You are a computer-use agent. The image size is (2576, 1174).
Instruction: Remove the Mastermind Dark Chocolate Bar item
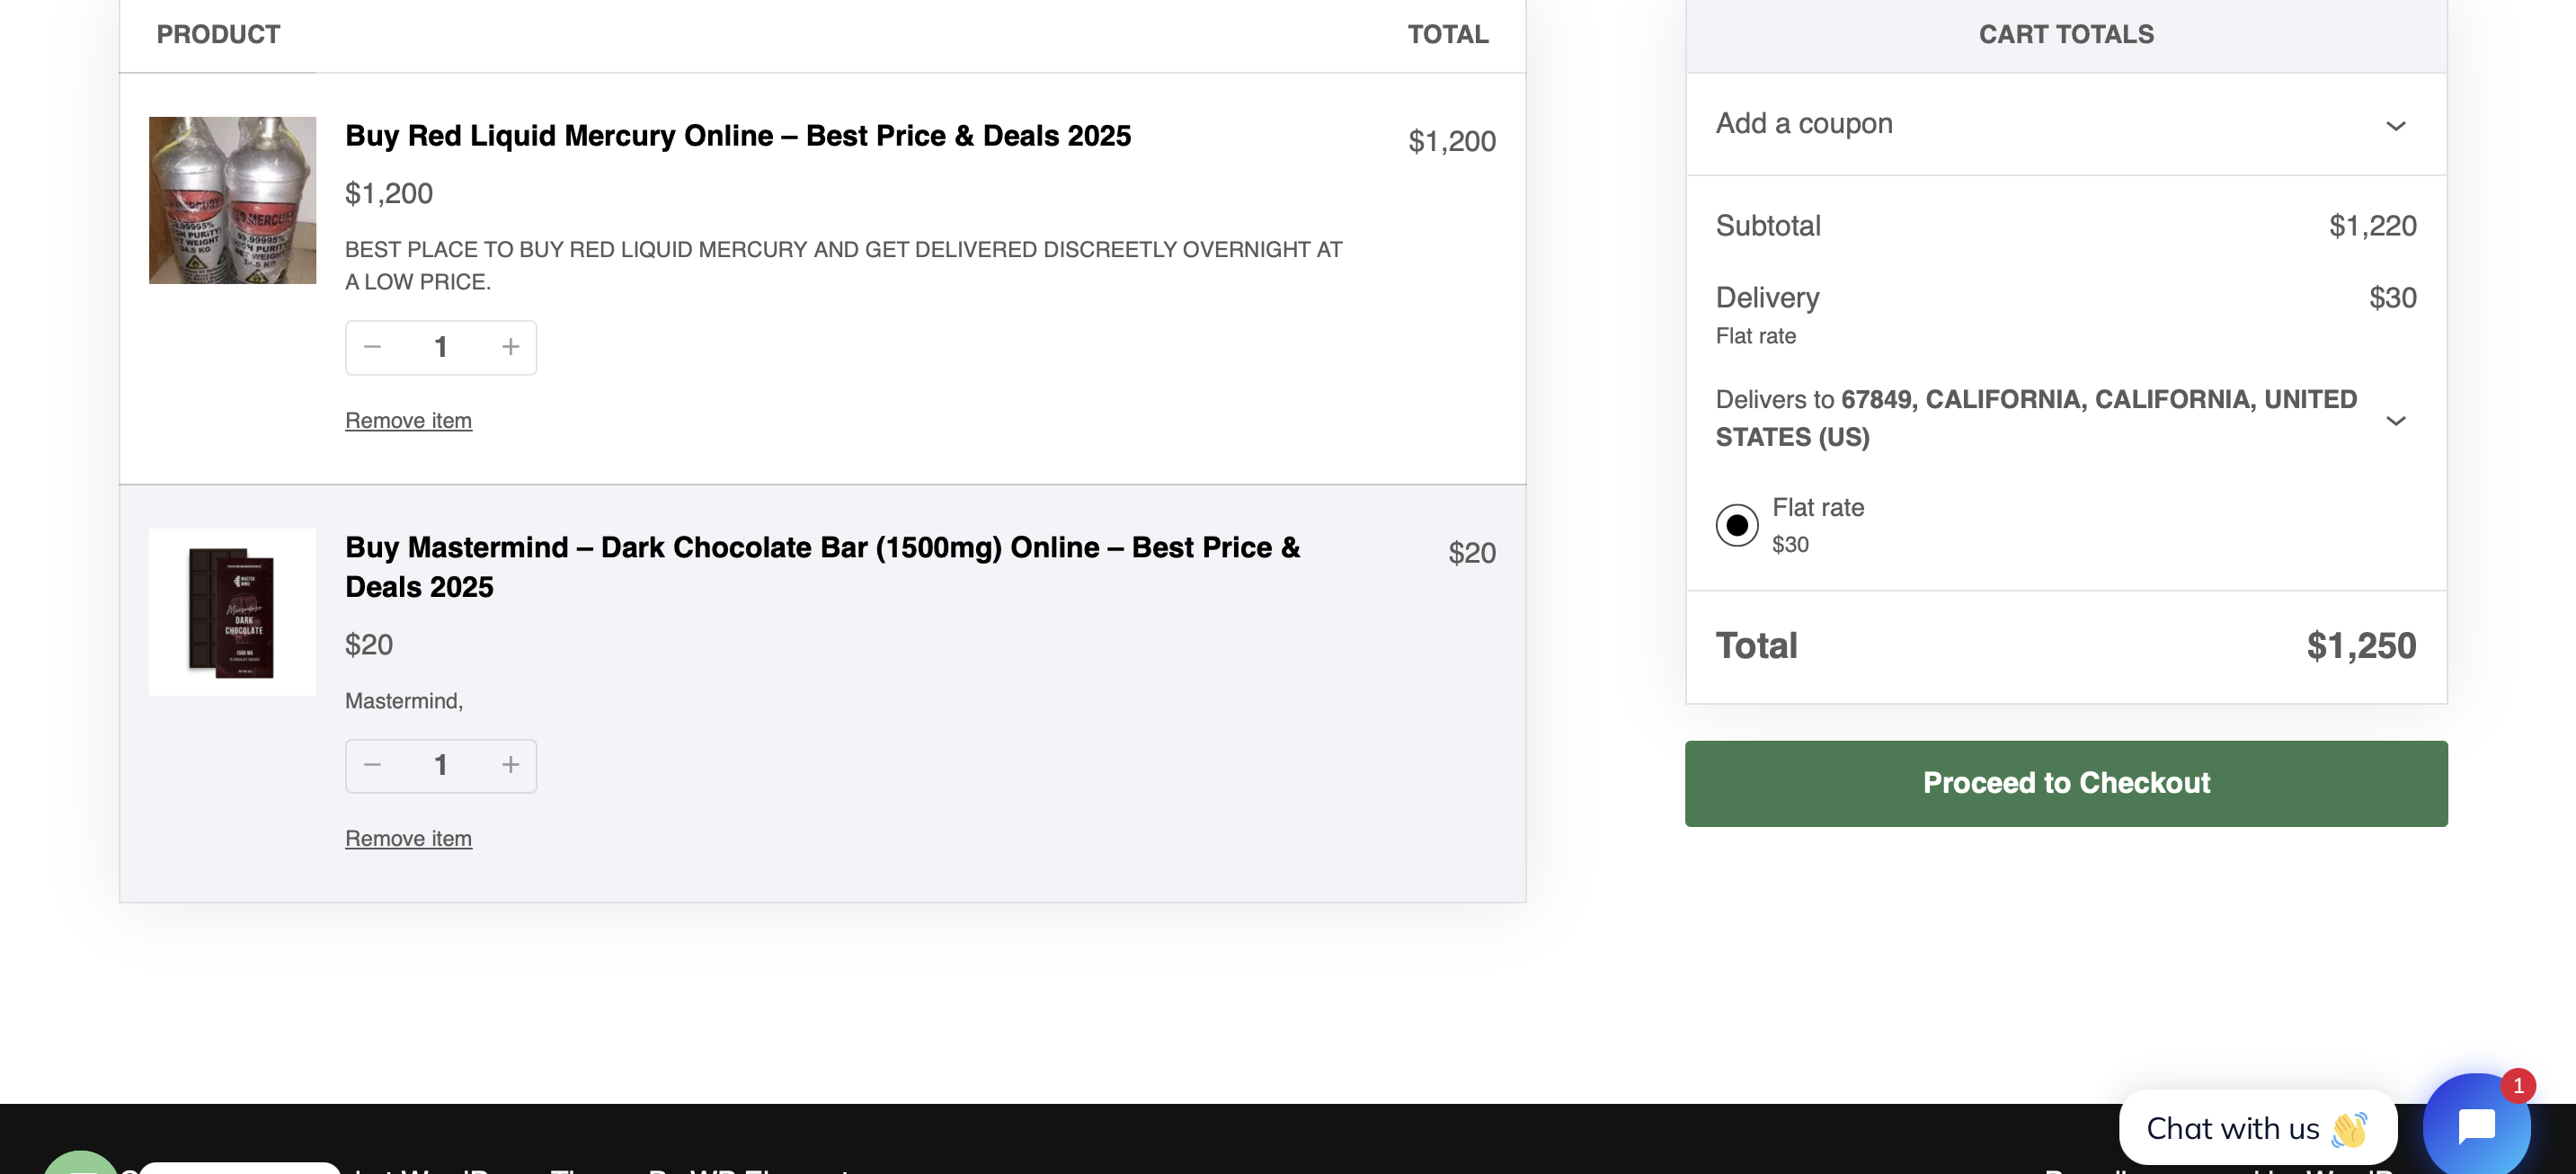coord(408,839)
